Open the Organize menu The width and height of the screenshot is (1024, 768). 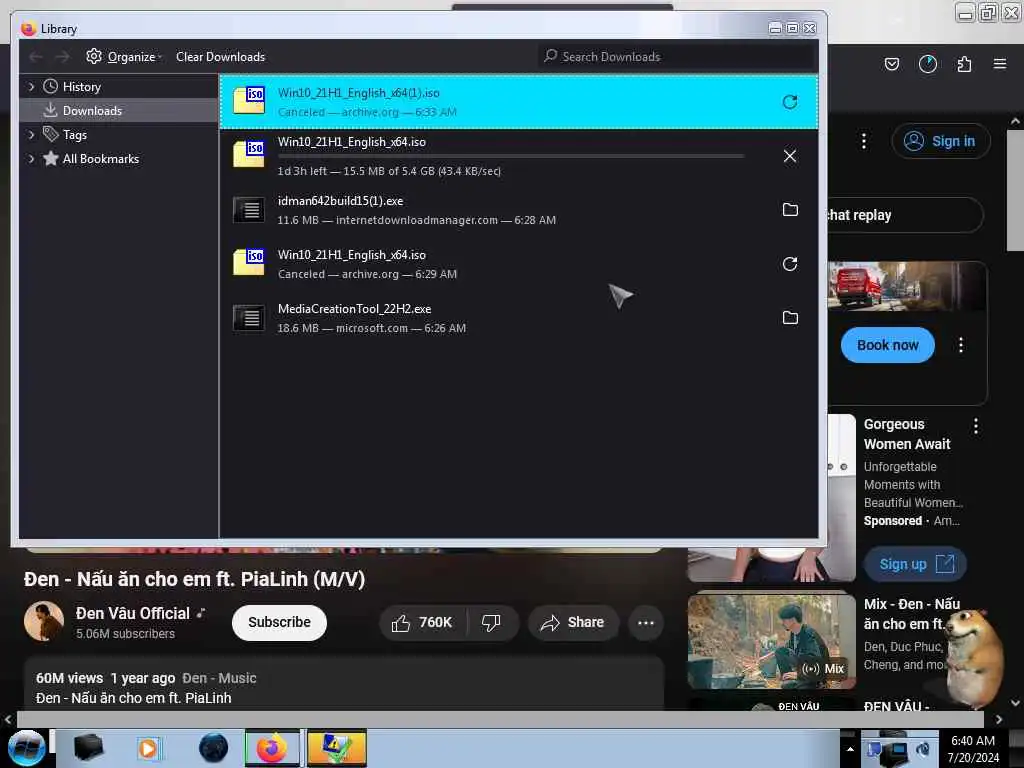pyautogui.click(x=124, y=57)
